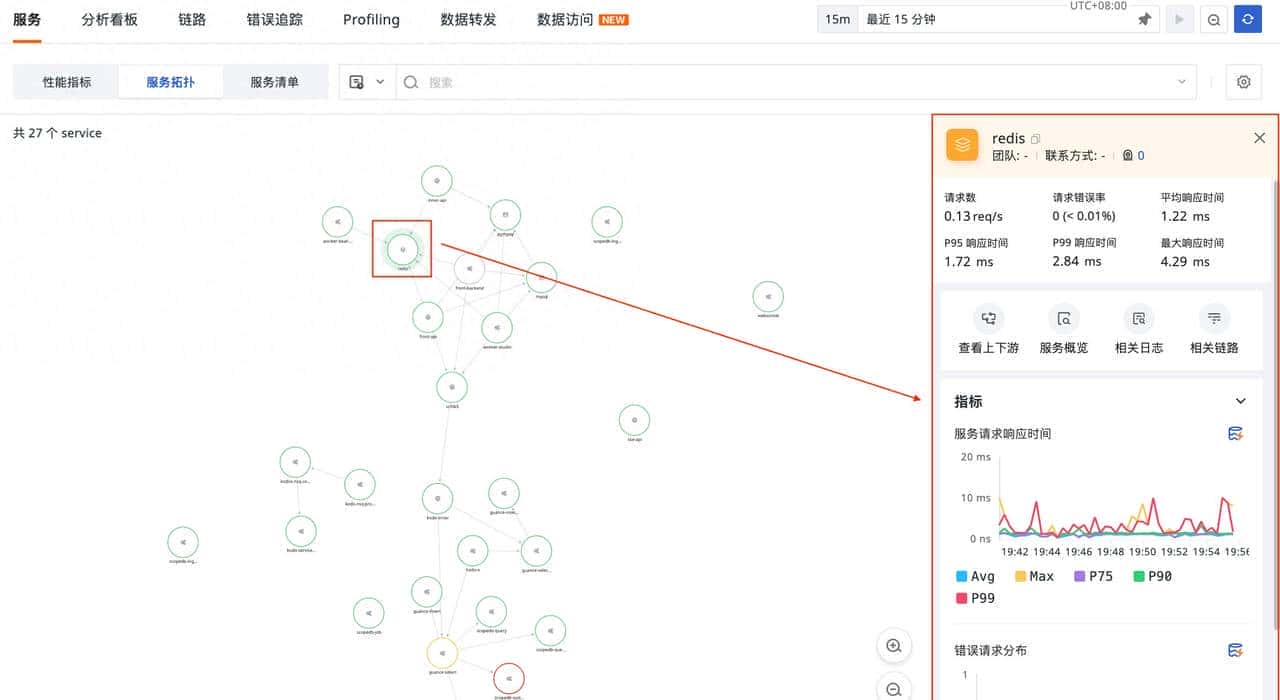Expand the search box dropdown arrow
The image size is (1280, 700).
click(1181, 82)
